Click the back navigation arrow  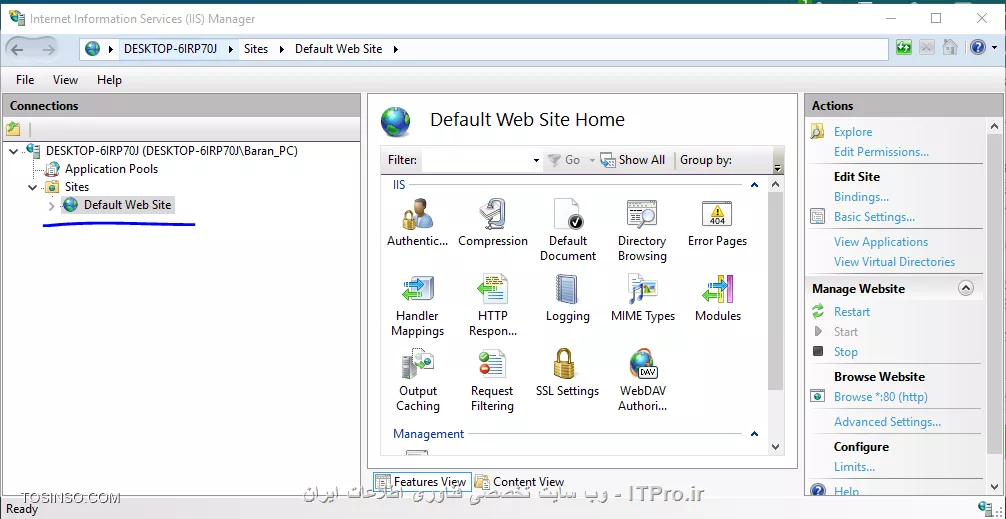coord(17,49)
